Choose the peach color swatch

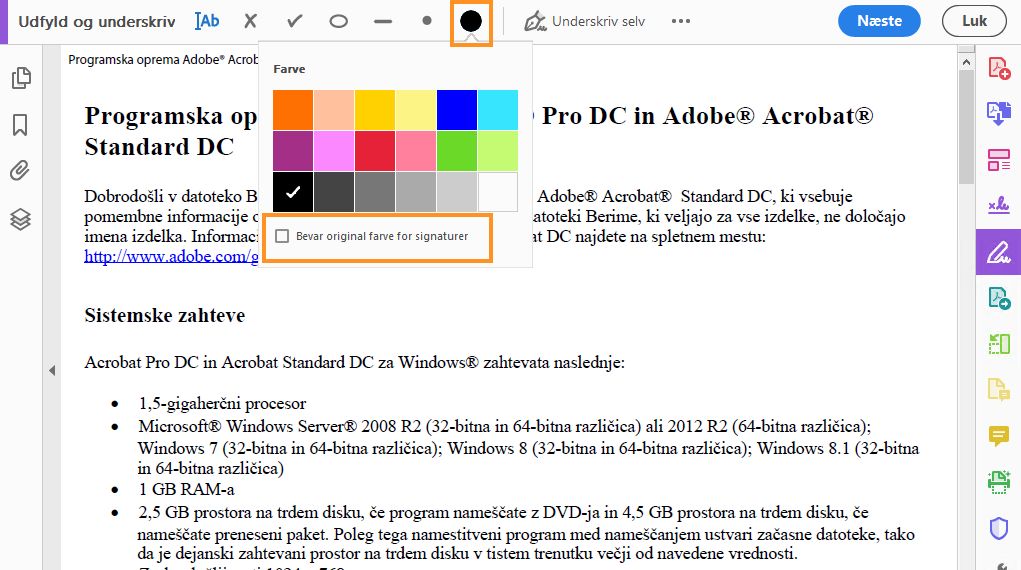(x=334, y=110)
